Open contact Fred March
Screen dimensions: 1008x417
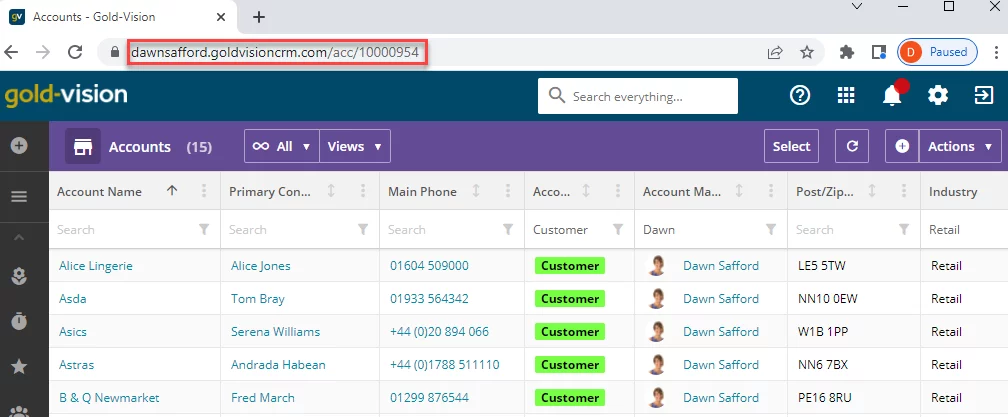[263, 398]
